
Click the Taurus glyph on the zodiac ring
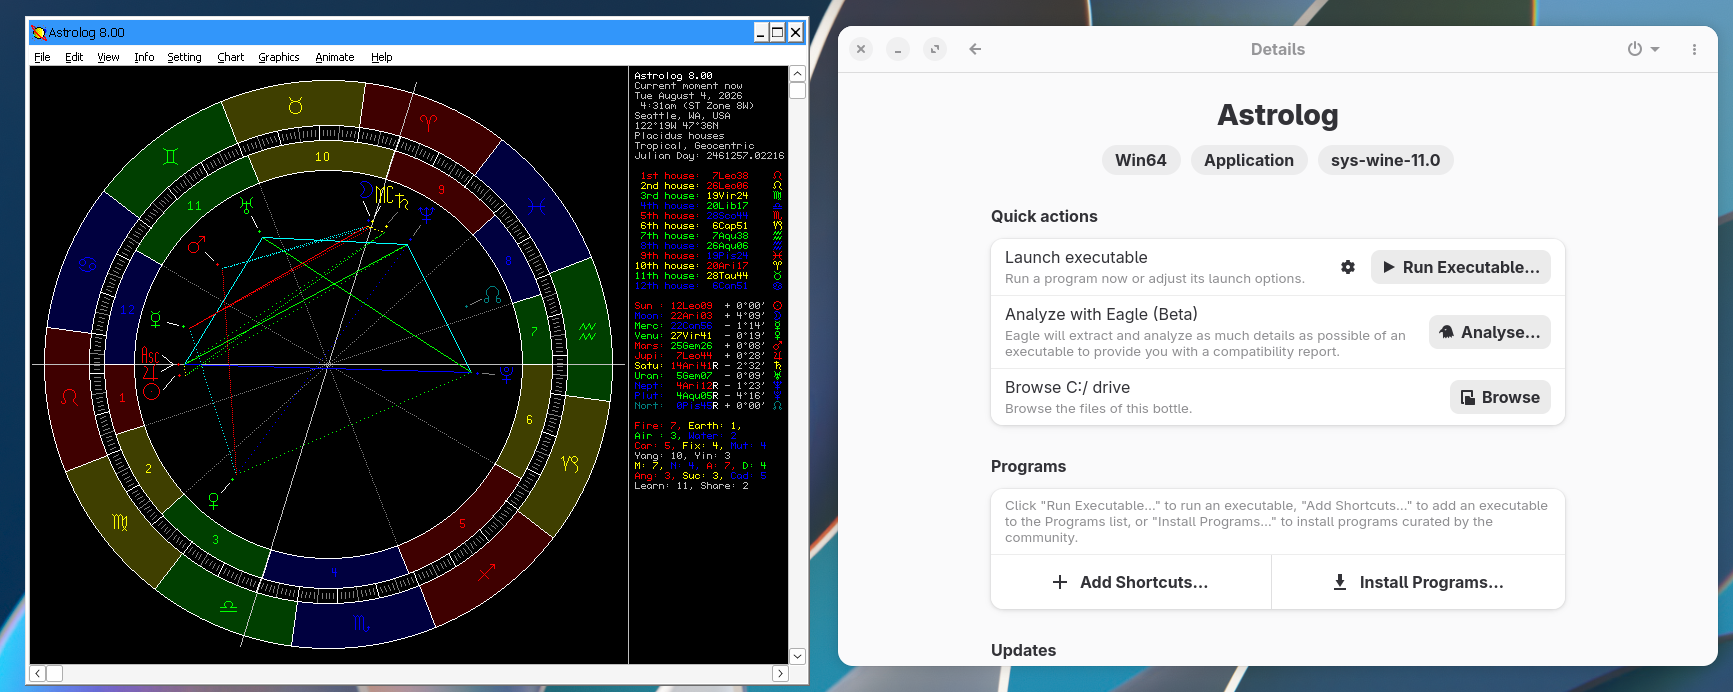[295, 105]
